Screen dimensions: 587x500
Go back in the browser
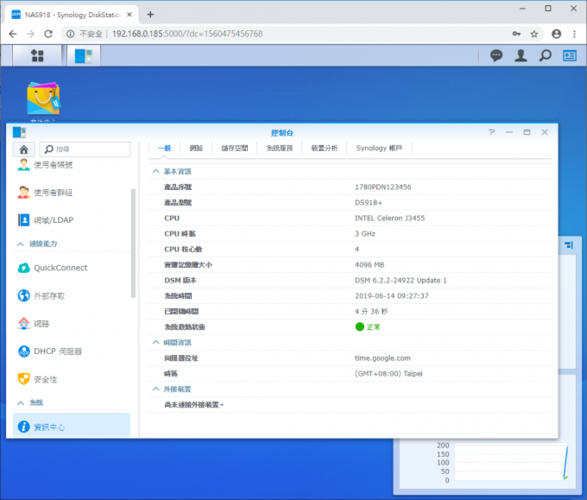(13, 34)
